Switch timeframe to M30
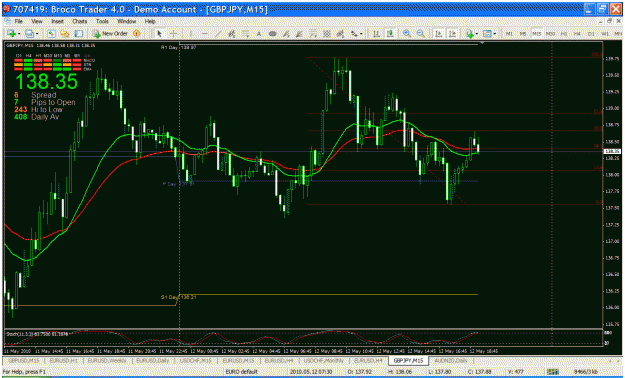The image size is (625, 378). [x=550, y=34]
